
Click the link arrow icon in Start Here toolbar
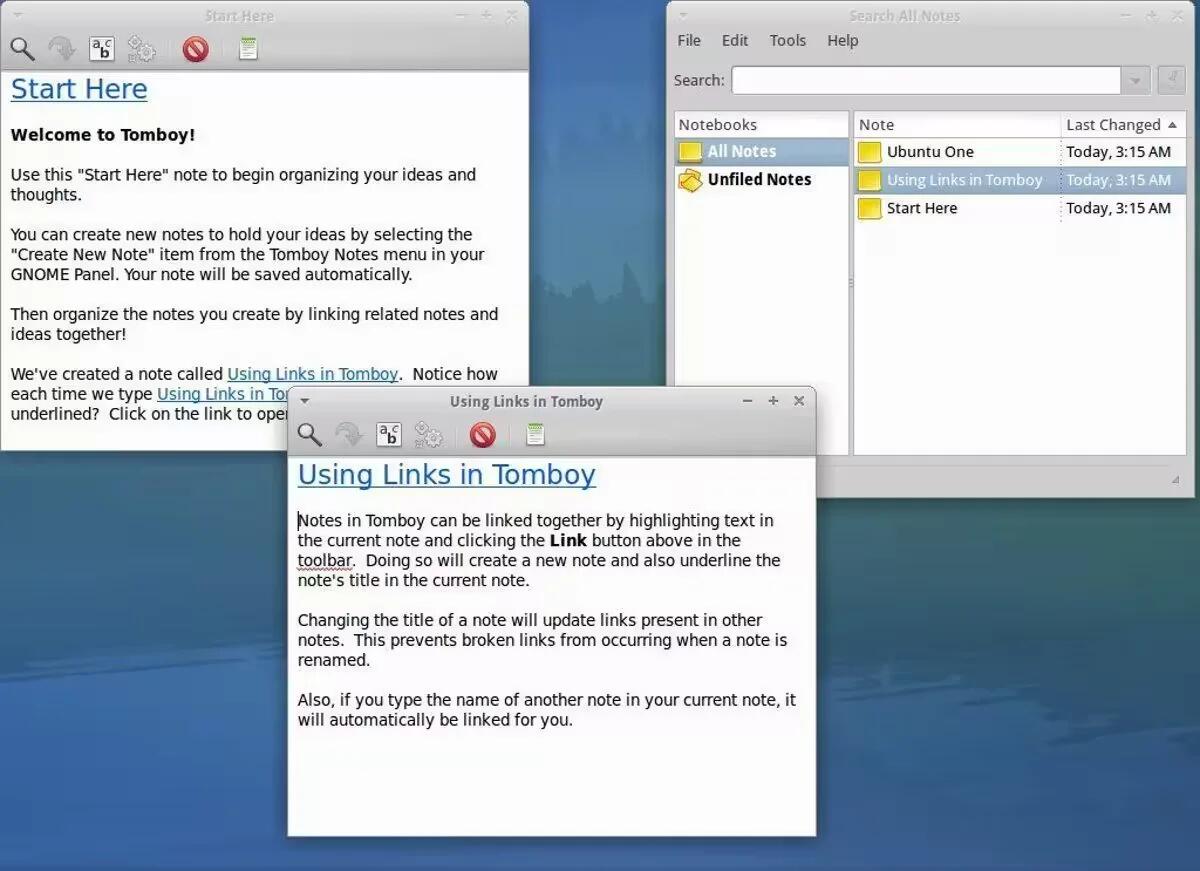point(61,48)
